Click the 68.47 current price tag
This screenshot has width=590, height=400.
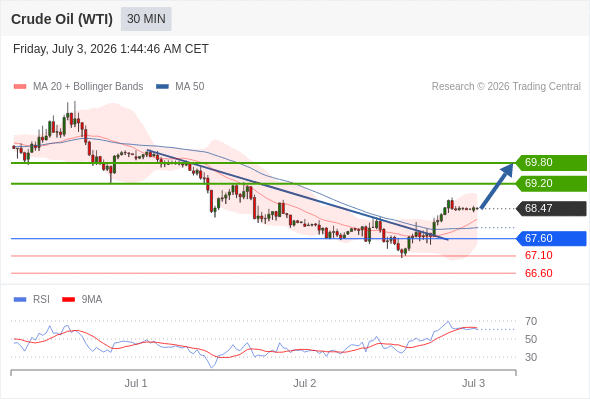[551, 208]
